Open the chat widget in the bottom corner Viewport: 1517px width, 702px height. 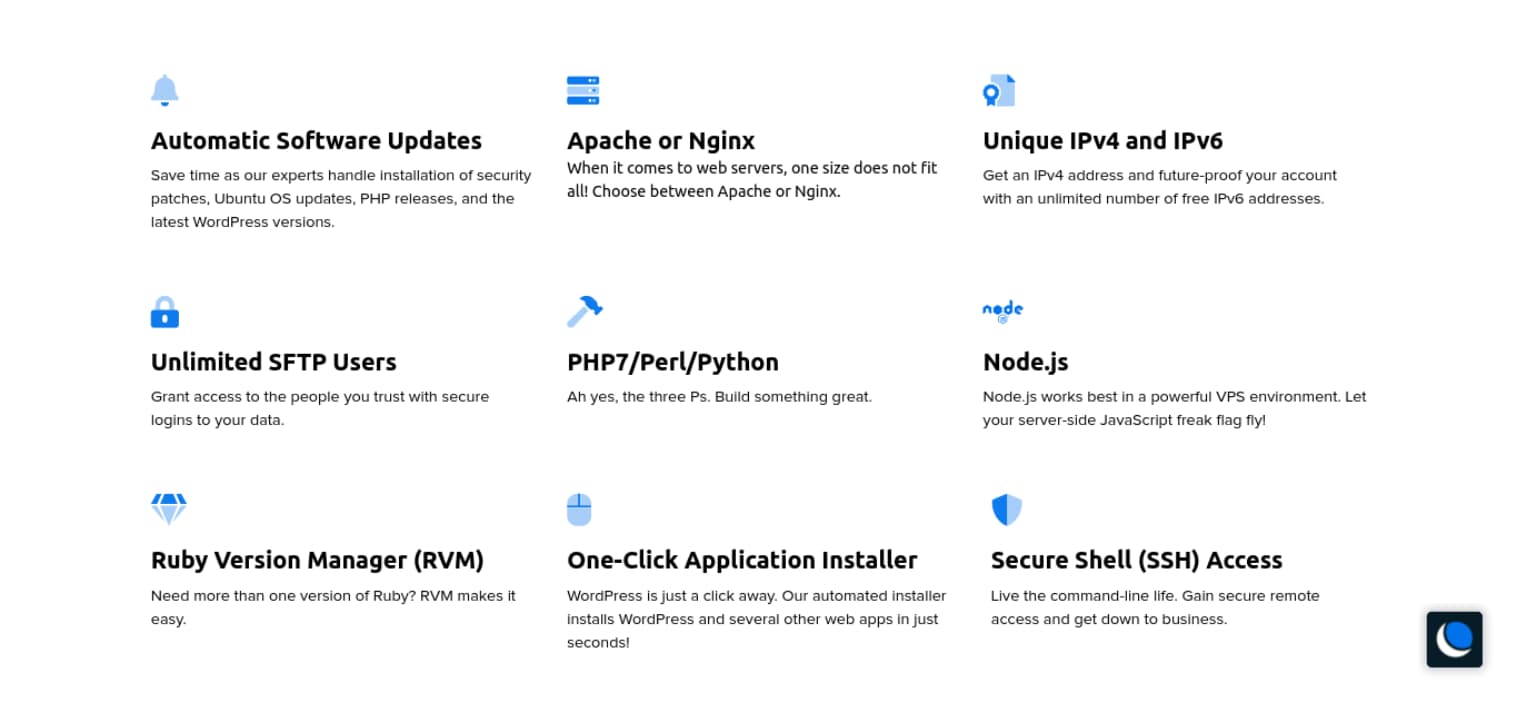tap(1454, 639)
